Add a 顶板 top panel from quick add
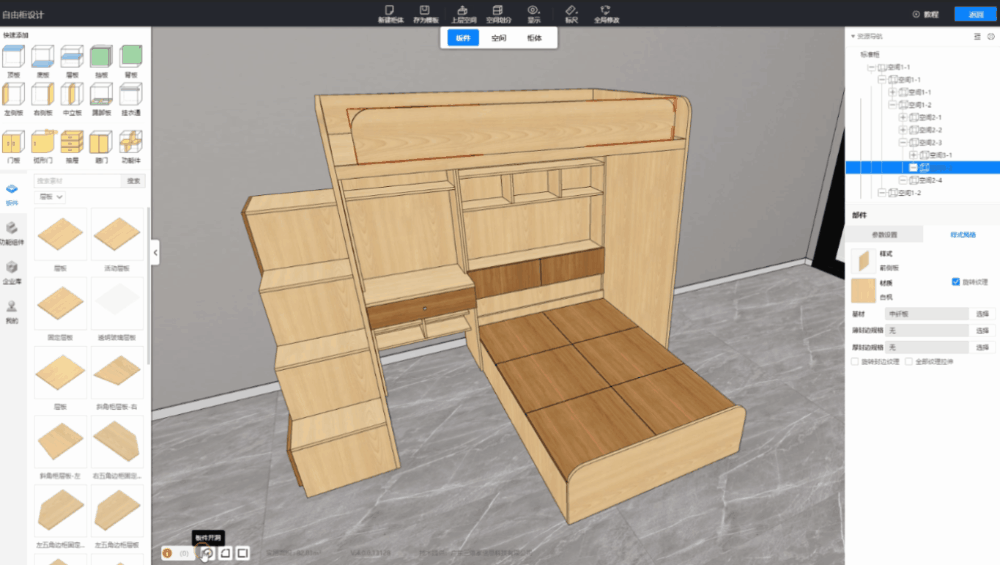Screen dimensions: 1000x565 (14, 58)
